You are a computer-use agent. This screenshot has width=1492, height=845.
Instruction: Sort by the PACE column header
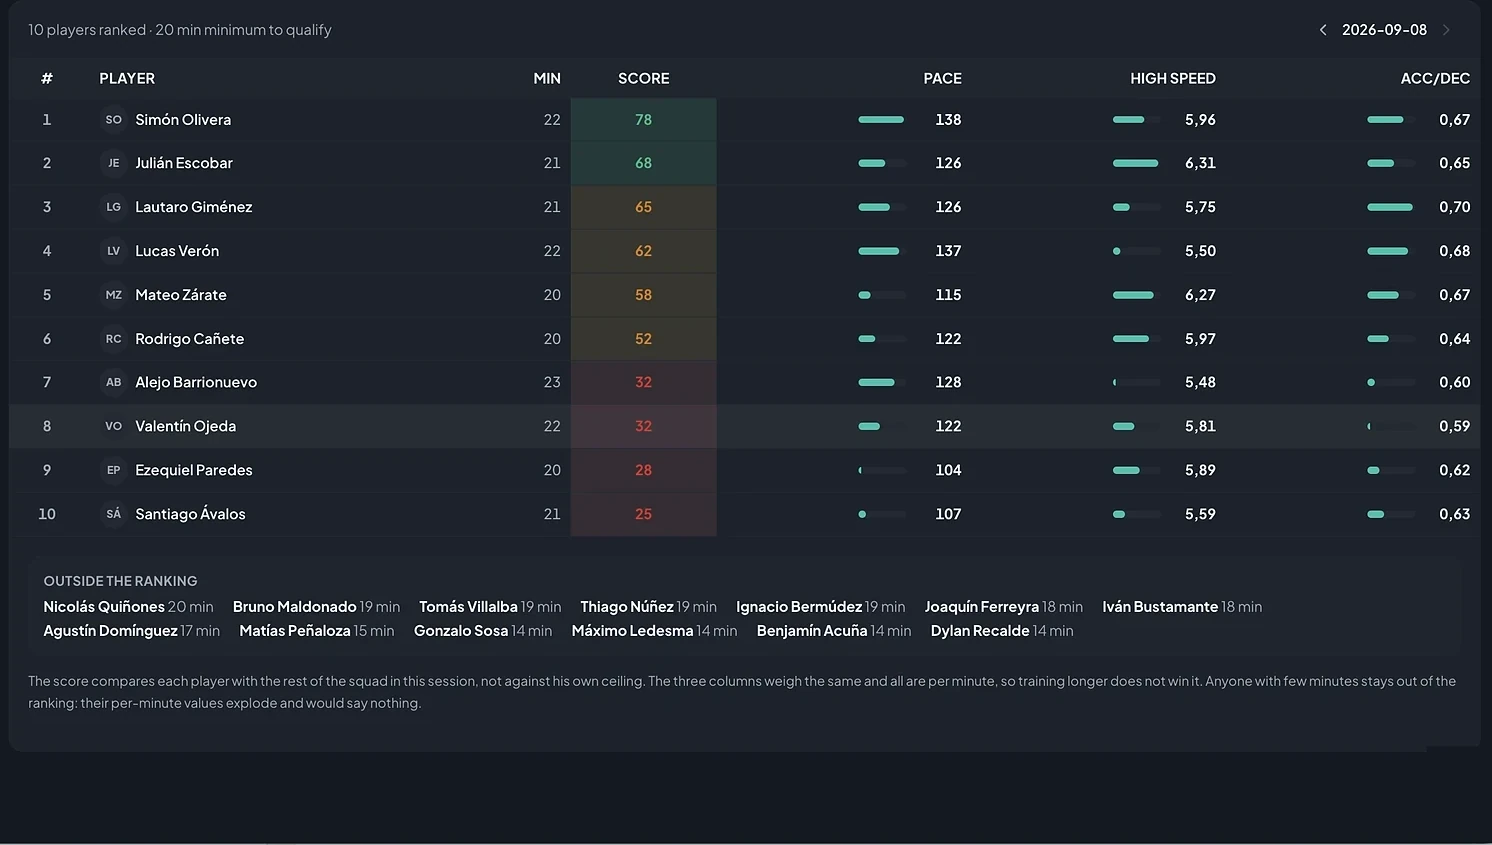[942, 78]
